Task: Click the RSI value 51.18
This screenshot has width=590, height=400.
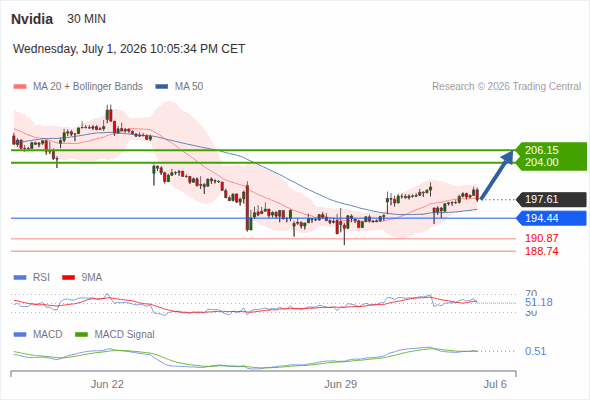Action: point(539,302)
